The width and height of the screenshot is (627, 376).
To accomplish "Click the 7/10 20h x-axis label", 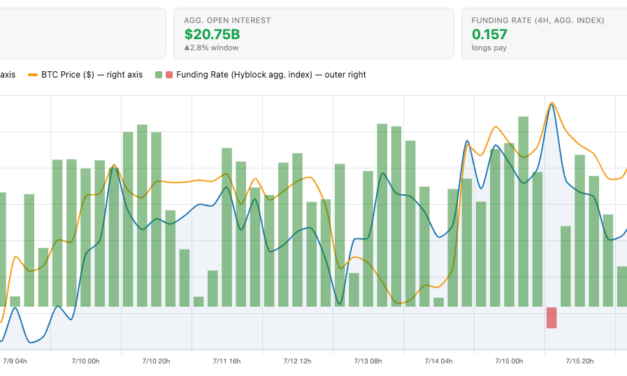I will tap(156, 361).
